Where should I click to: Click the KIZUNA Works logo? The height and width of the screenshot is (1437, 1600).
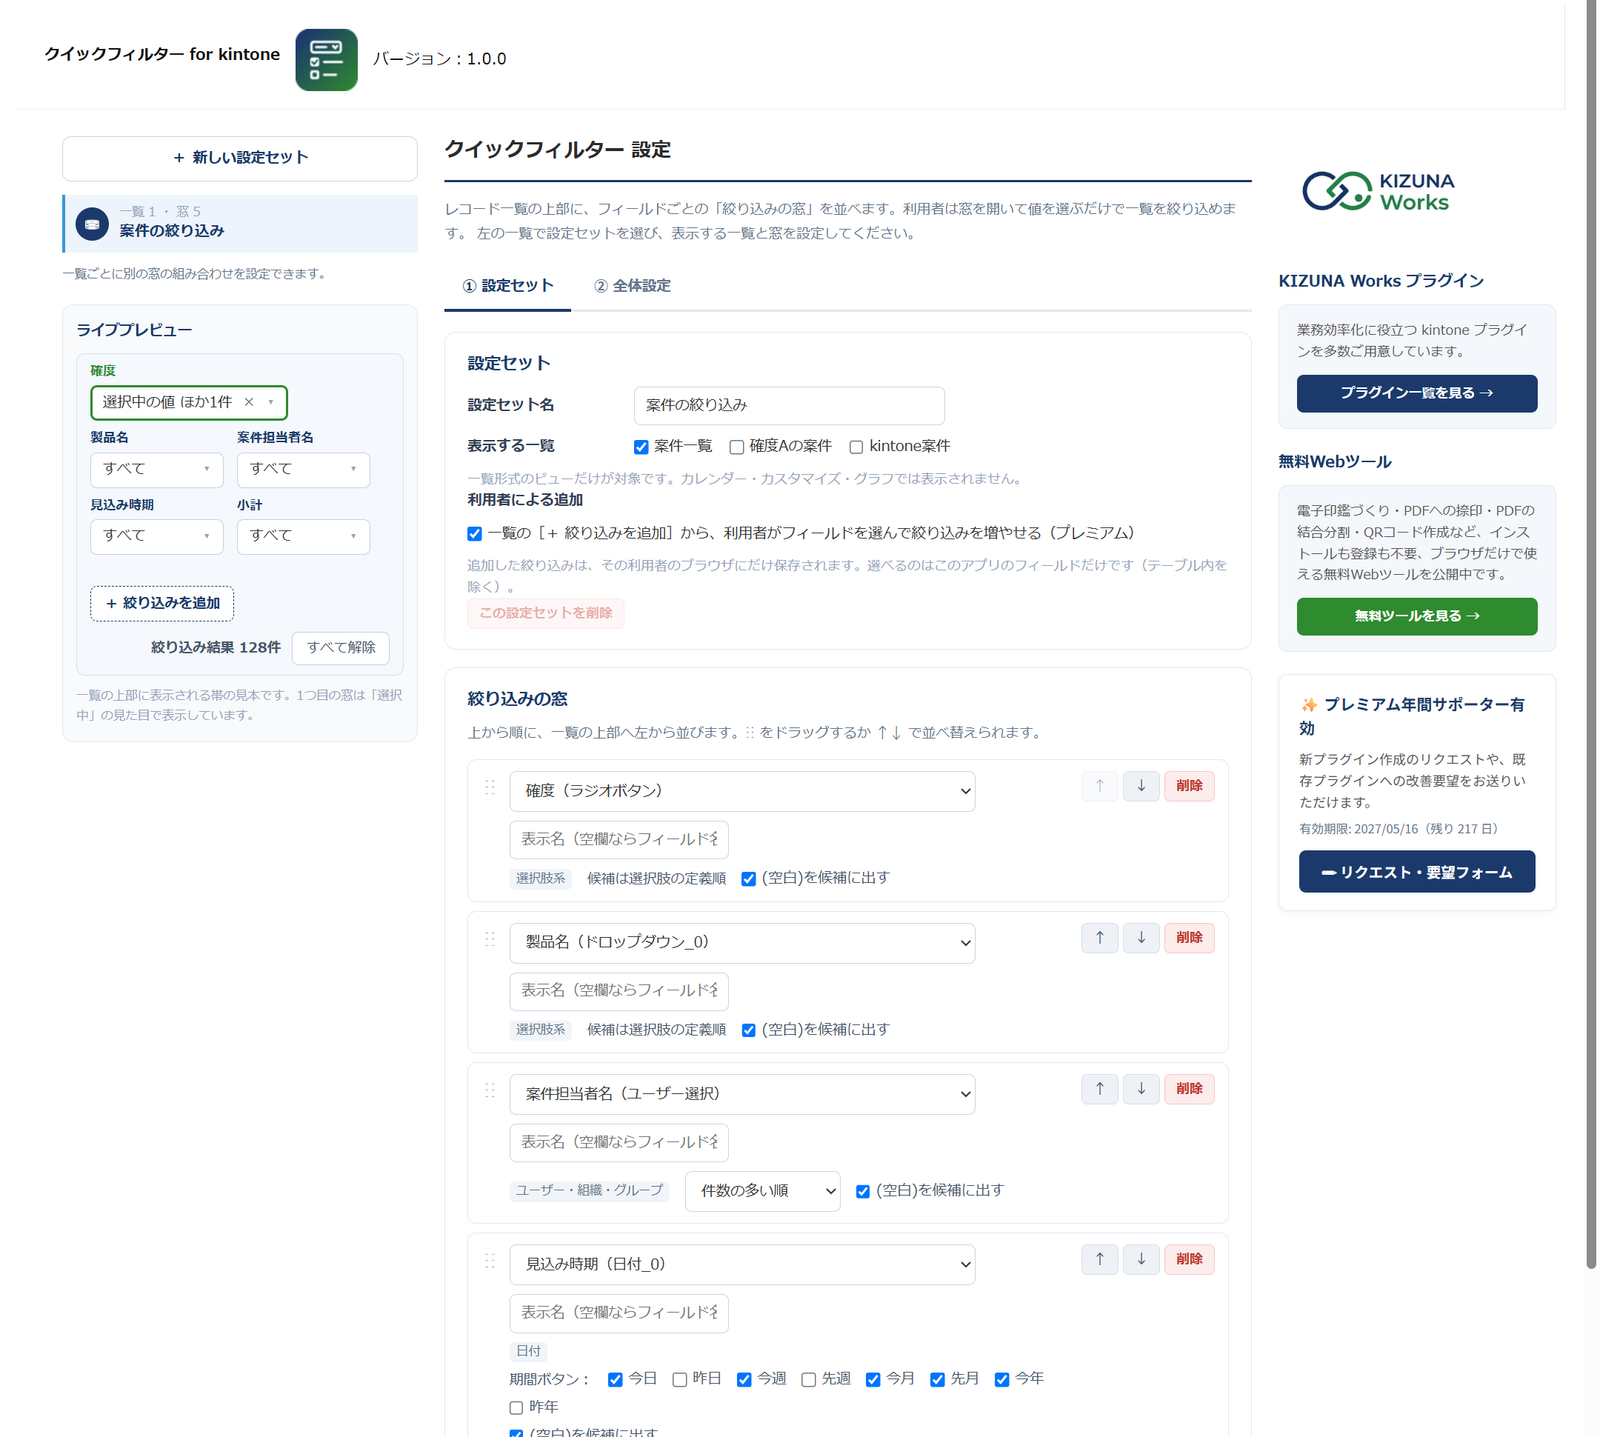pos(1378,191)
